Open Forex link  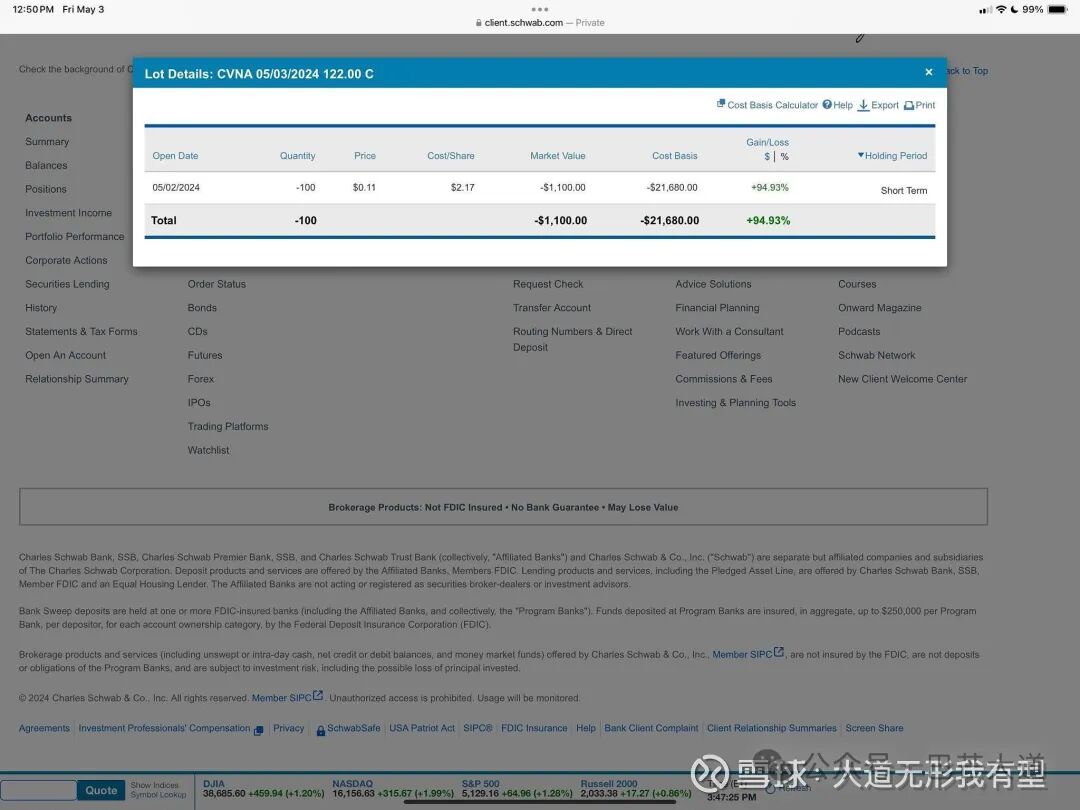coord(200,380)
